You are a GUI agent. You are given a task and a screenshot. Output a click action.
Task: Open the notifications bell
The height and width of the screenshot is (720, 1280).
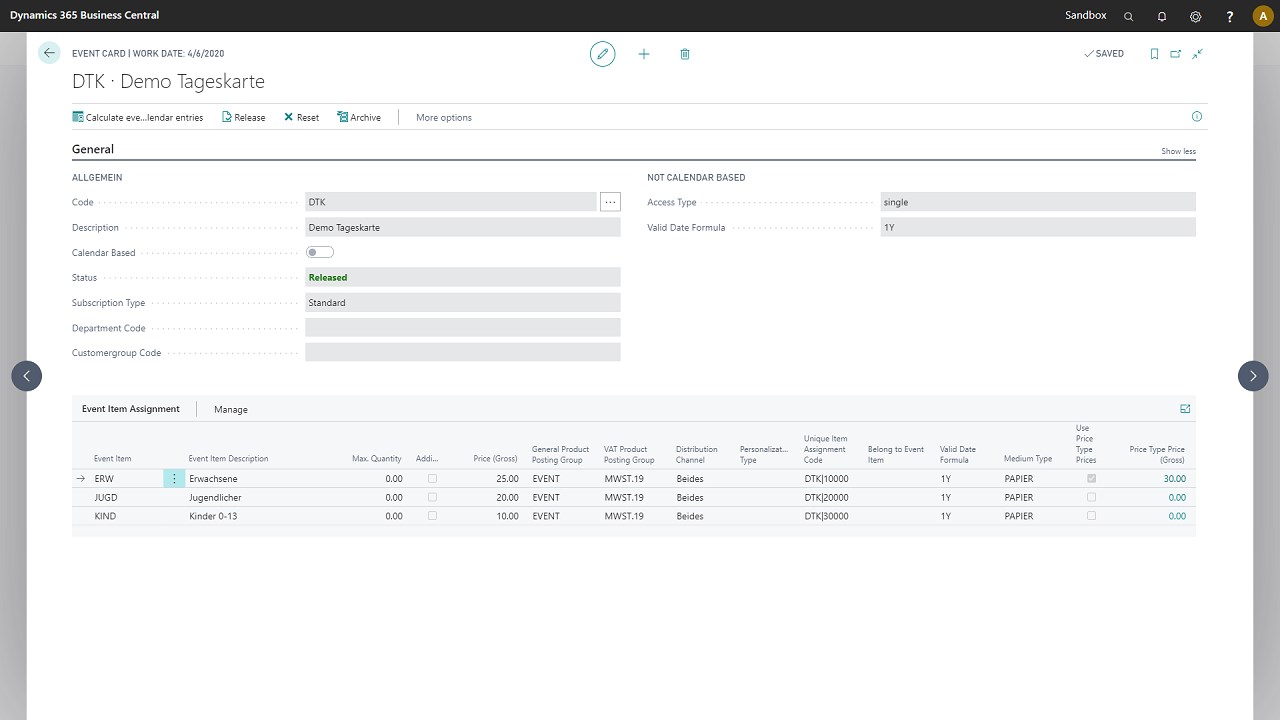tap(1162, 16)
